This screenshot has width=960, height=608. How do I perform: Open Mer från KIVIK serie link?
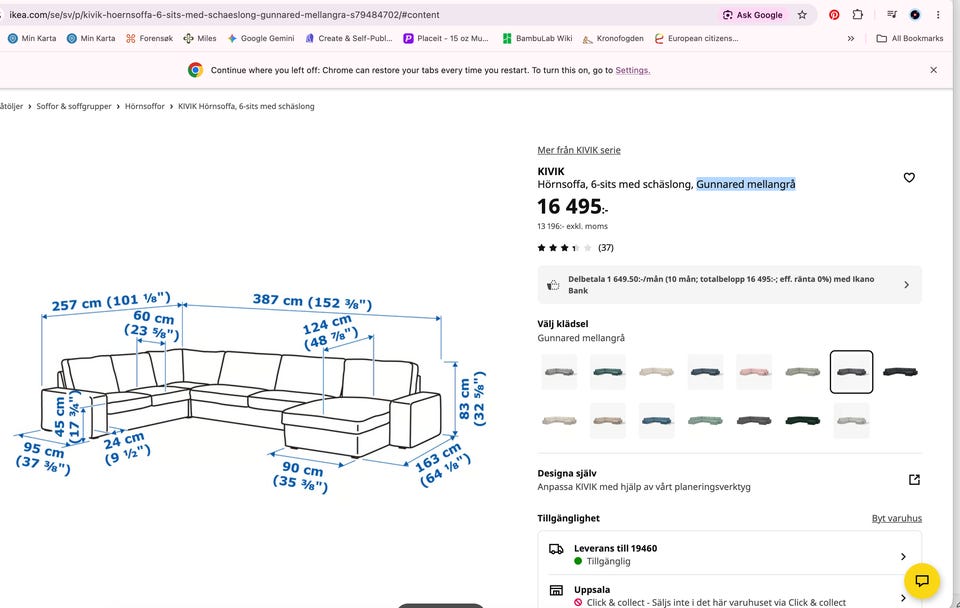pos(579,150)
